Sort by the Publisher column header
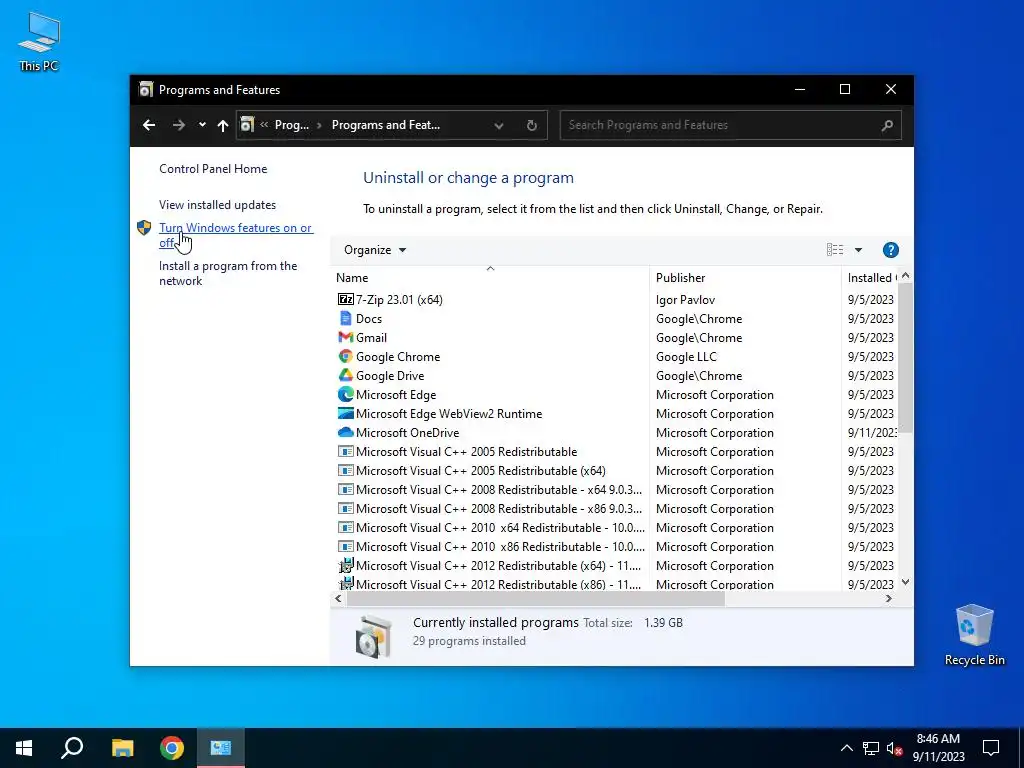 click(745, 278)
